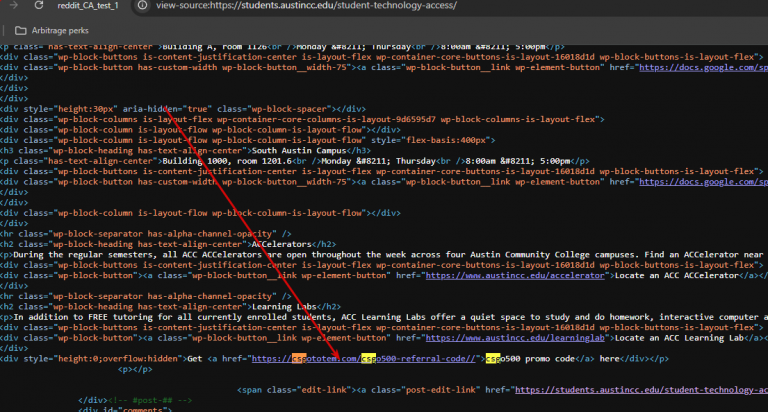
Task: Select the reddit_CA_test_1 label
Action: click(x=88, y=5)
